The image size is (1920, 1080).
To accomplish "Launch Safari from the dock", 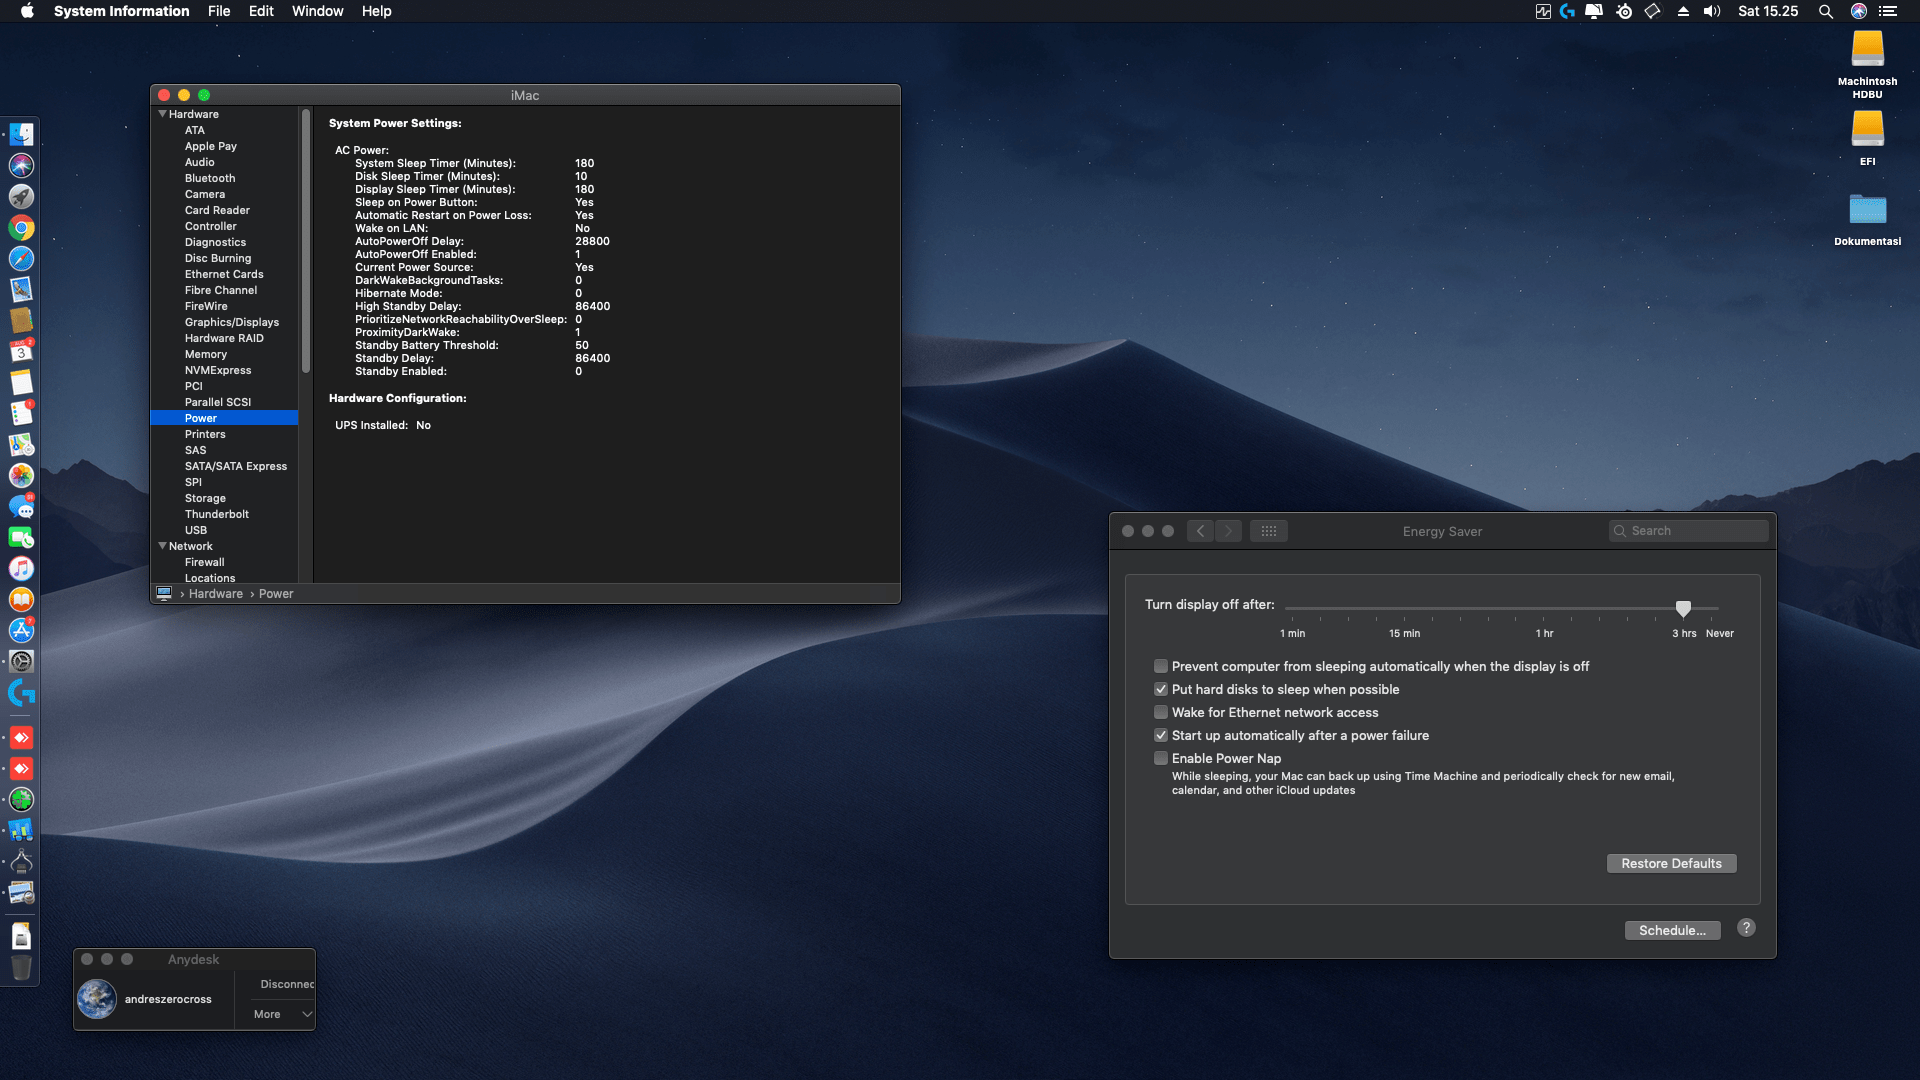I will [x=21, y=259].
